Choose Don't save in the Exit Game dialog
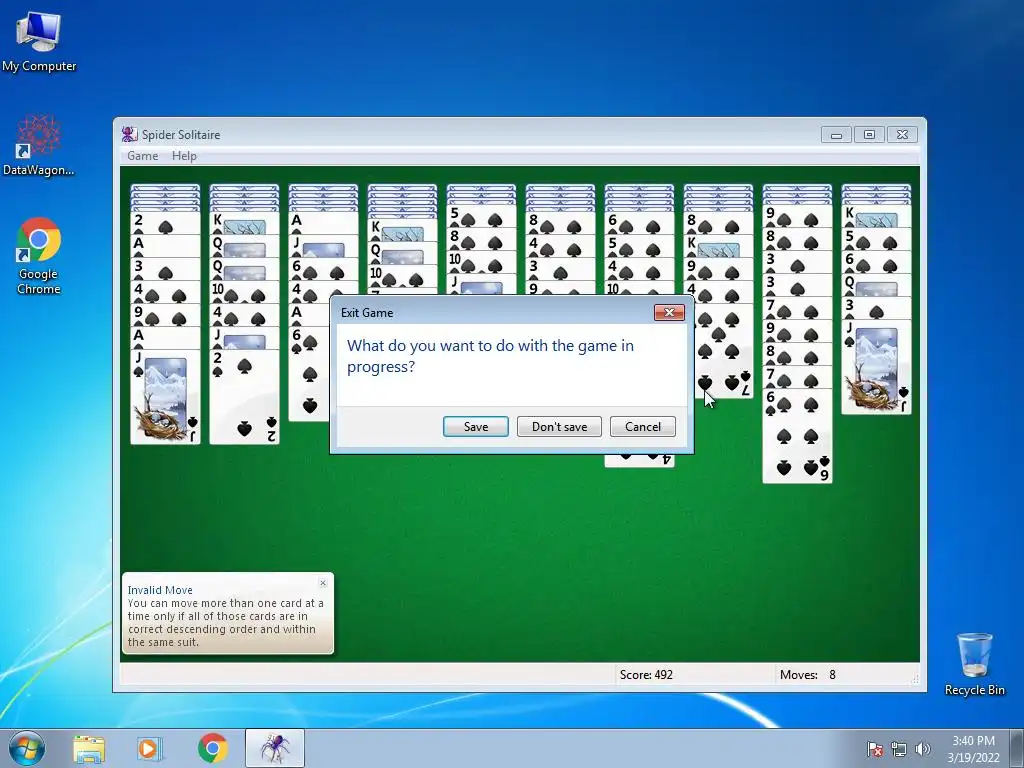The image size is (1024, 768). pos(559,426)
